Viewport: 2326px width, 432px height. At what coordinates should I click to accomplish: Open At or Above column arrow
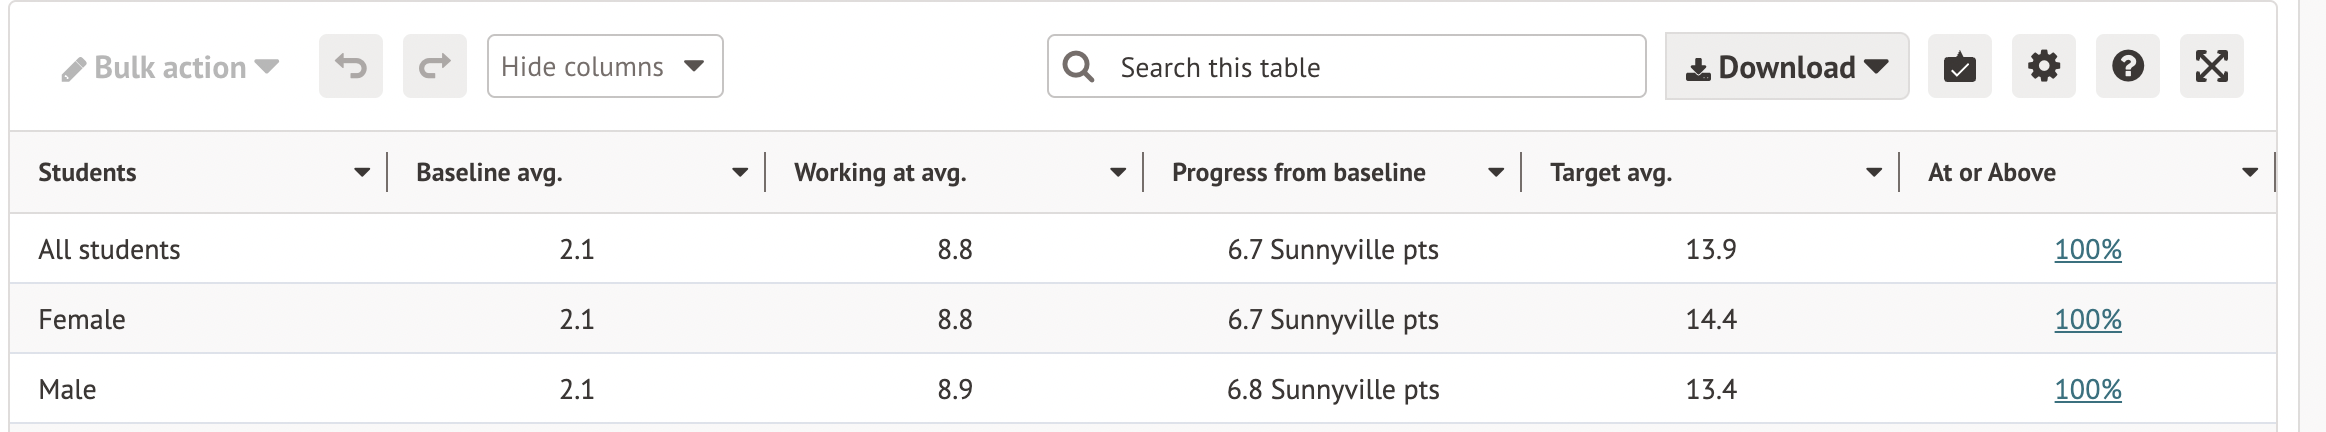[x=2250, y=173]
